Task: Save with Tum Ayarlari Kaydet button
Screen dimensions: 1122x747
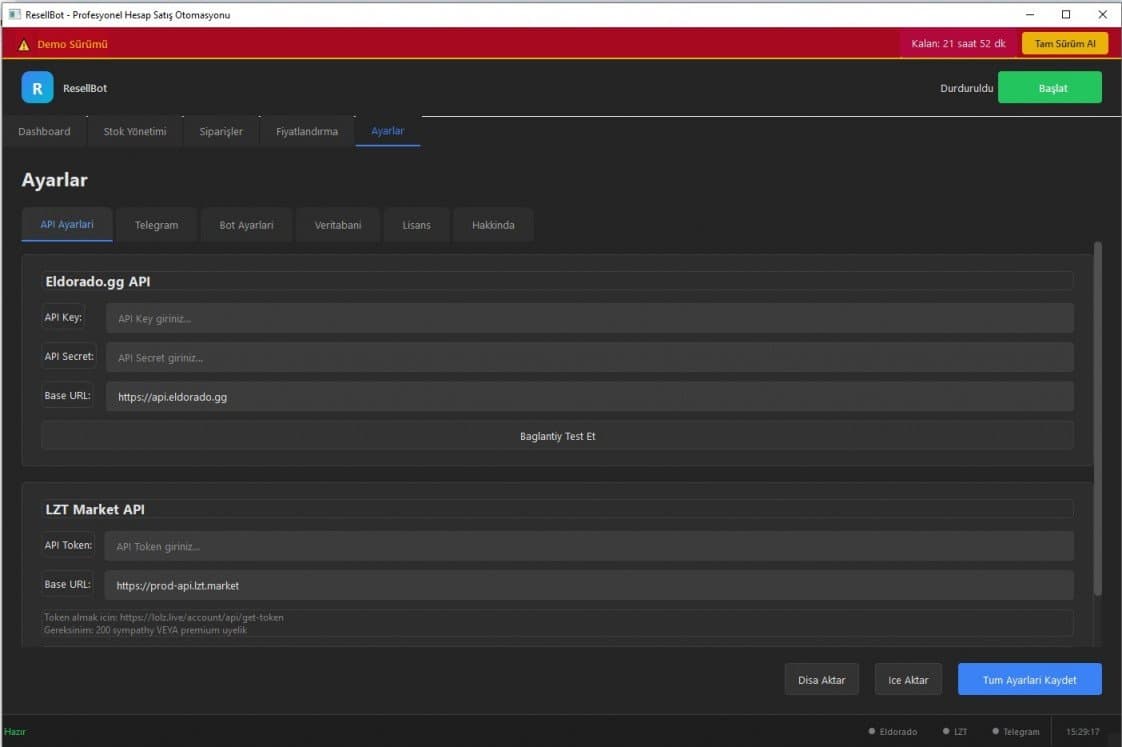Action: 1030,680
